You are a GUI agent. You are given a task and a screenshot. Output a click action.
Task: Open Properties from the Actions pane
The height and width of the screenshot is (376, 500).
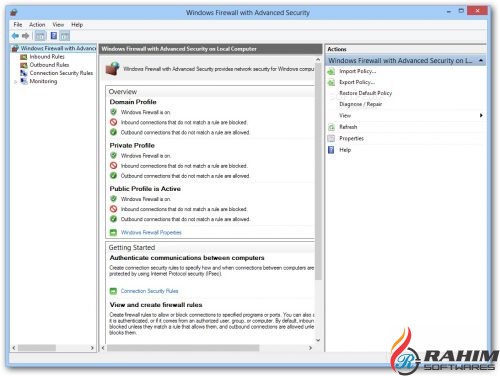(x=351, y=138)
